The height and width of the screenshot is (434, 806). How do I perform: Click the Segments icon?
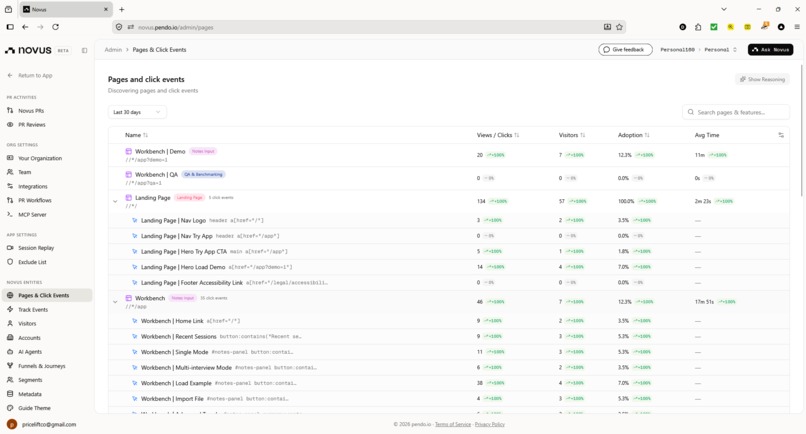tap(10, 380)
